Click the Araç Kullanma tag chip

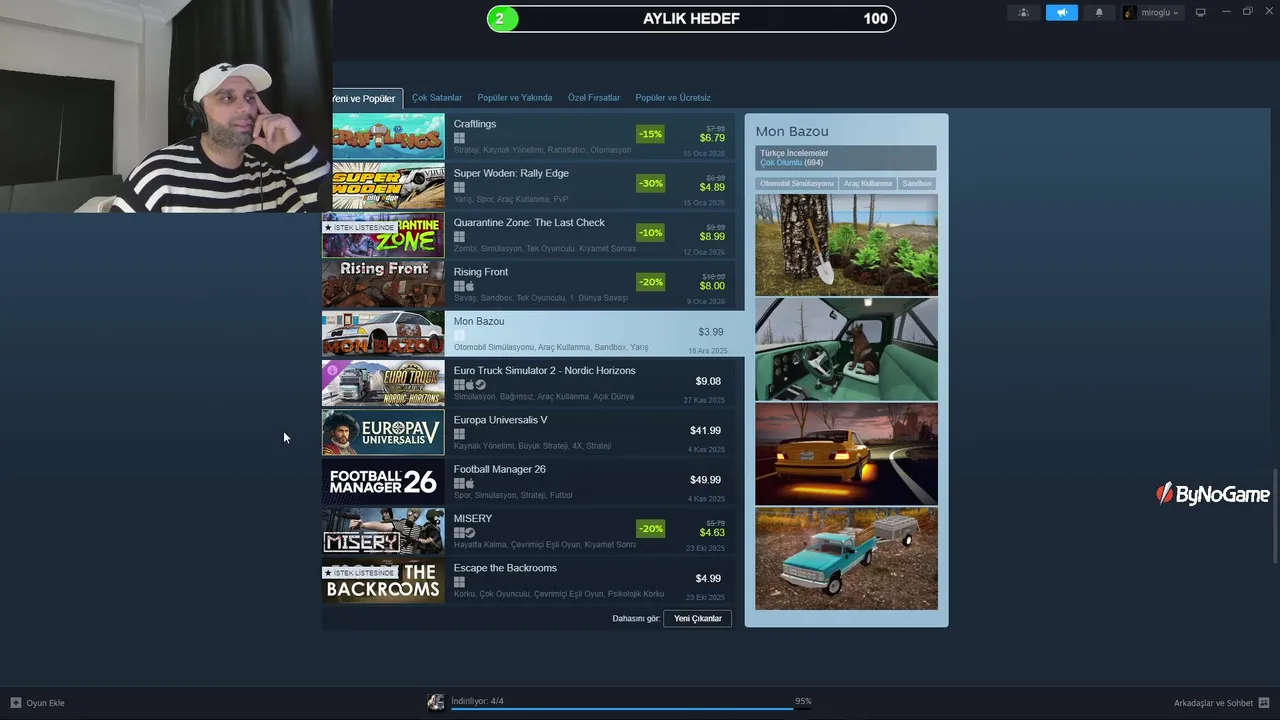[868, 184]
